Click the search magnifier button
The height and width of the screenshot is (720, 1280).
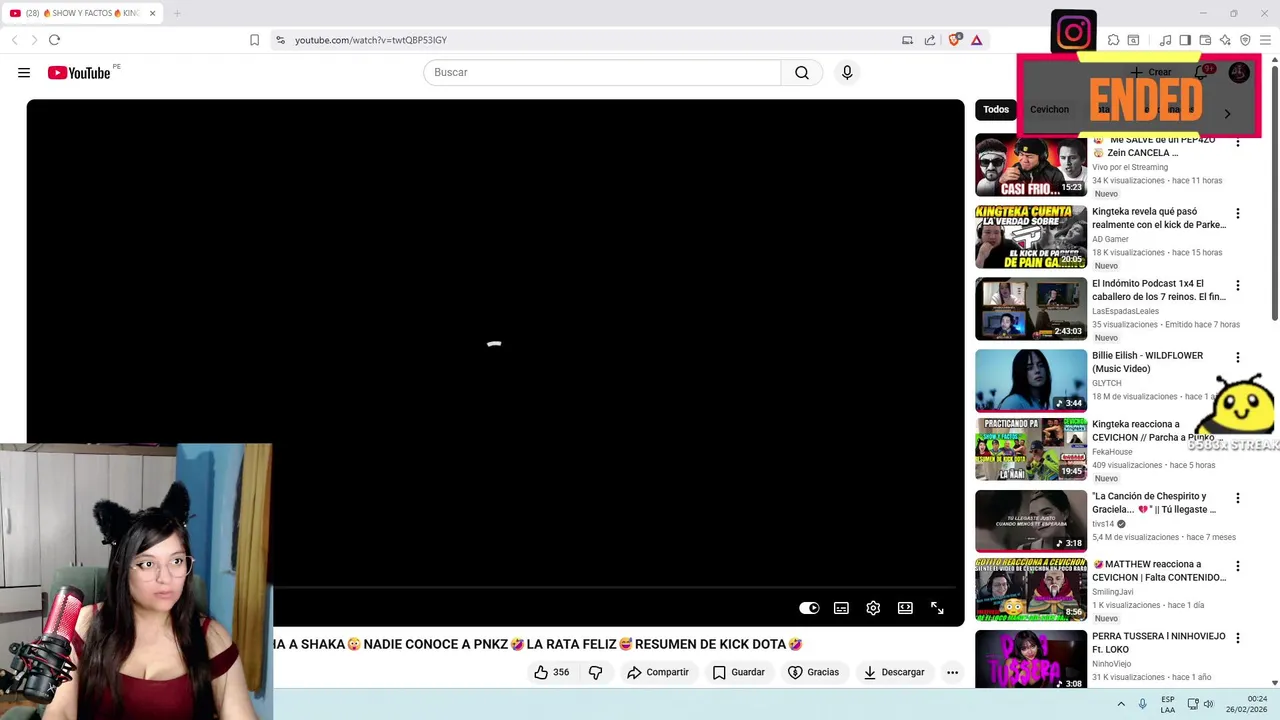click(x=802, y=73)
